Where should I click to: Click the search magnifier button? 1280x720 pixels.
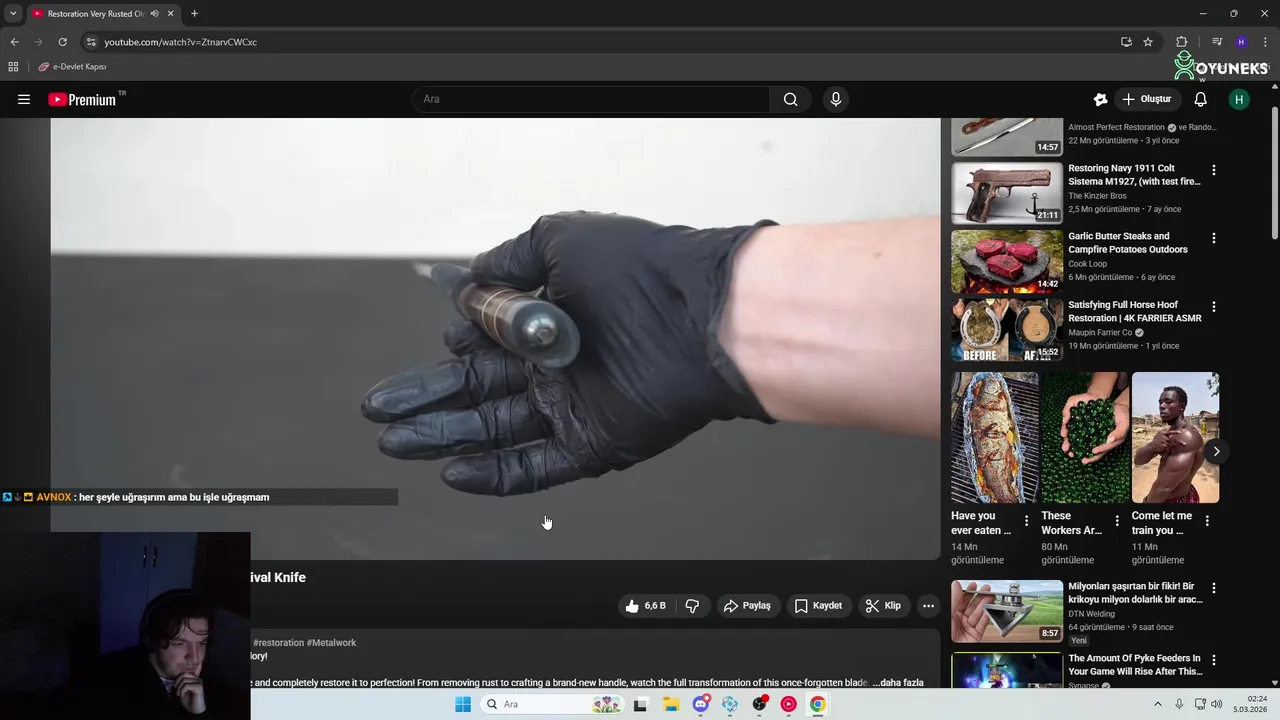790,99
